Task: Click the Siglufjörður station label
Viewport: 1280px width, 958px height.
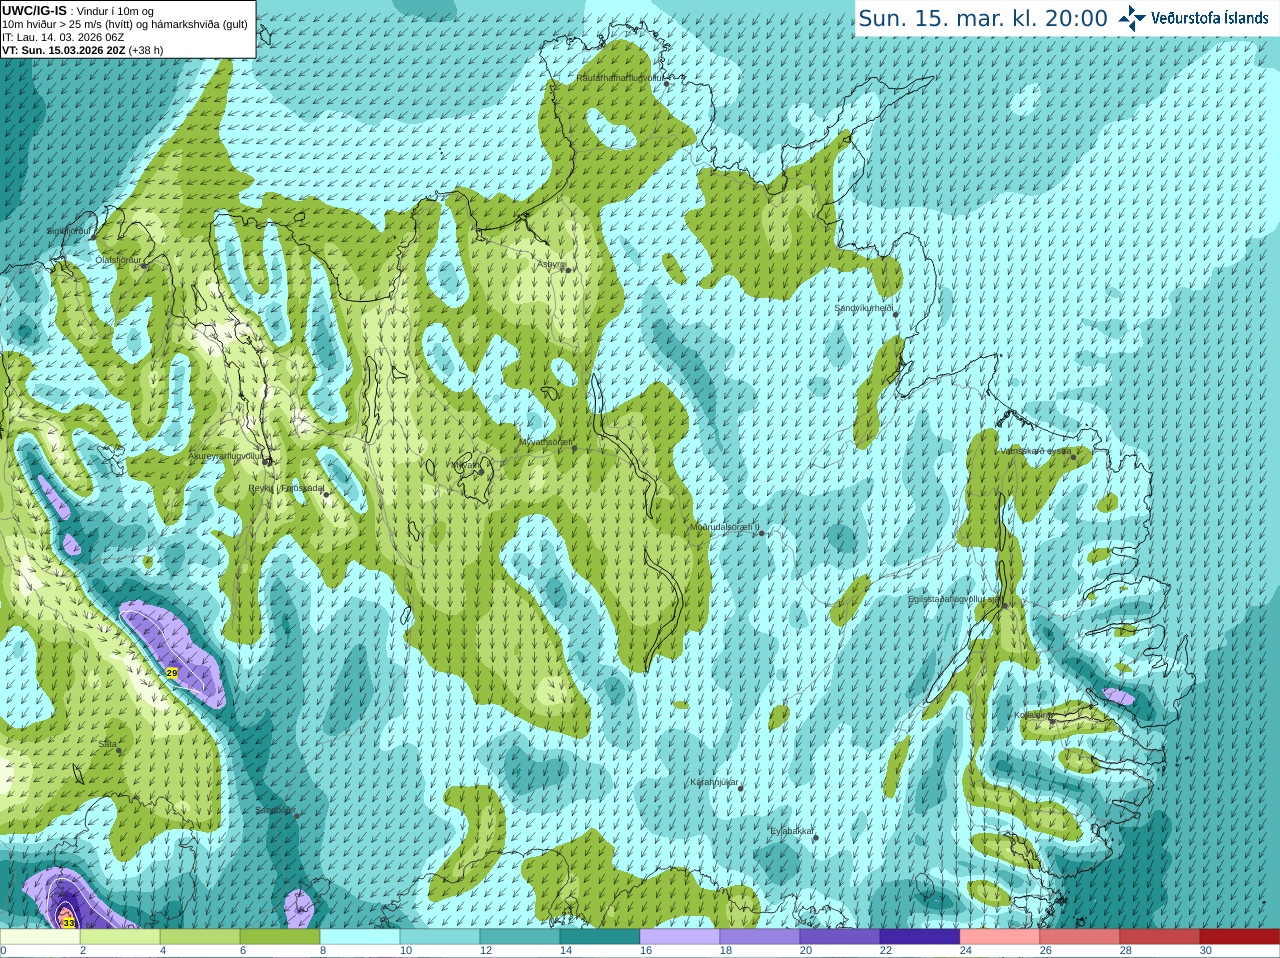Action: coord(70,231)
